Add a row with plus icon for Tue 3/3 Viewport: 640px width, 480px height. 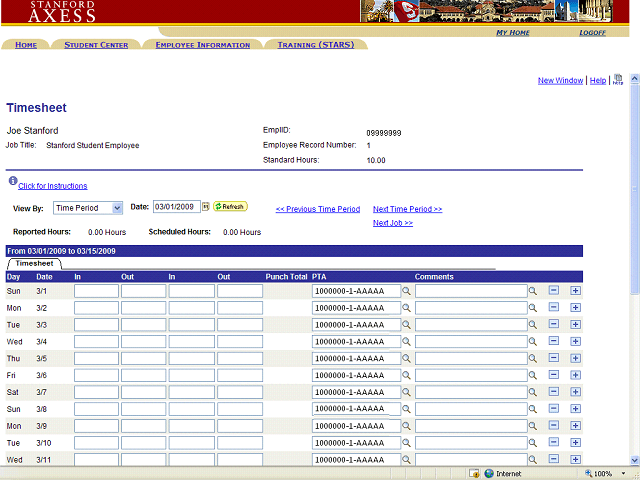(x=575, y=325)
